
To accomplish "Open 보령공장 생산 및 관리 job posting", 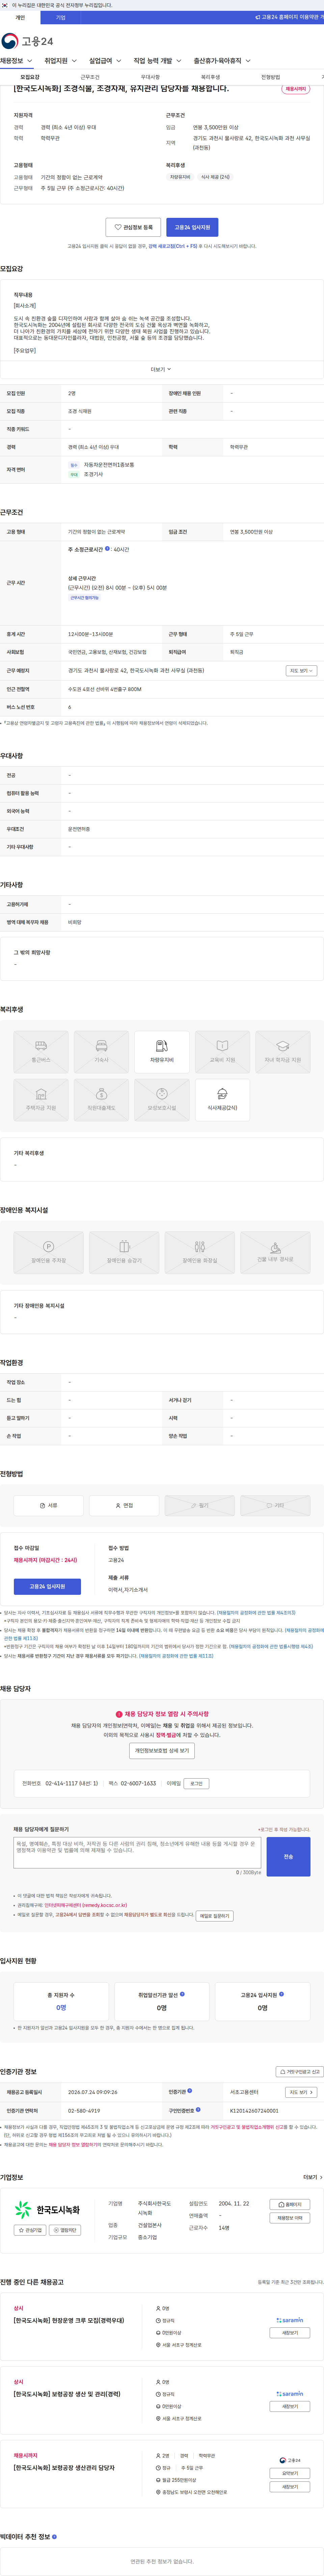I will [x=67, y=2394].
